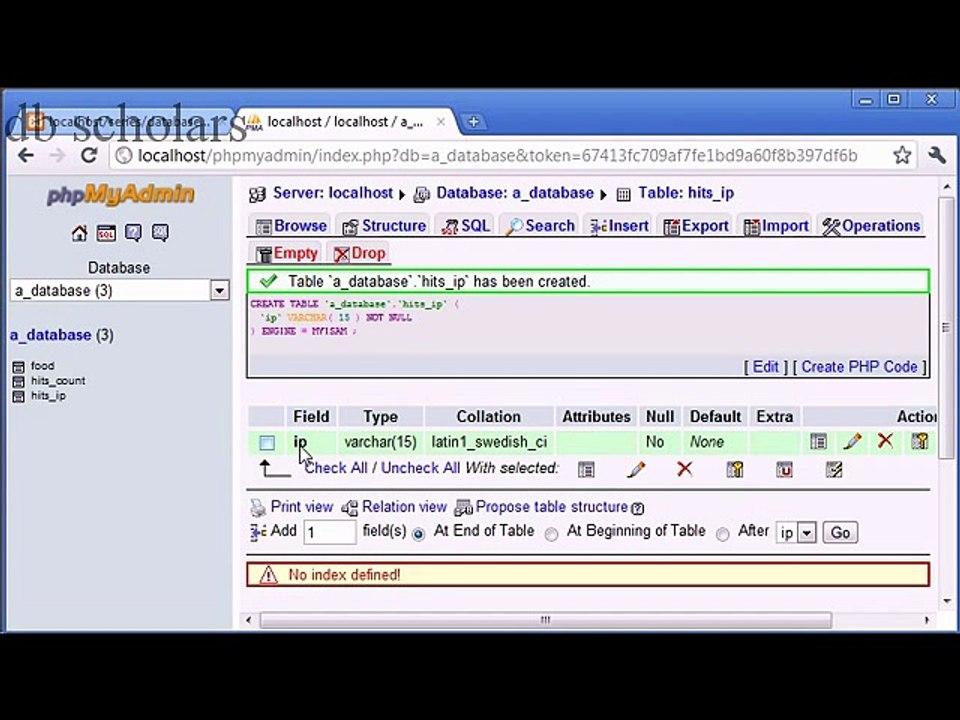
Task: Tick the checkbox for the ip field
Action: (x=266, y=443)
